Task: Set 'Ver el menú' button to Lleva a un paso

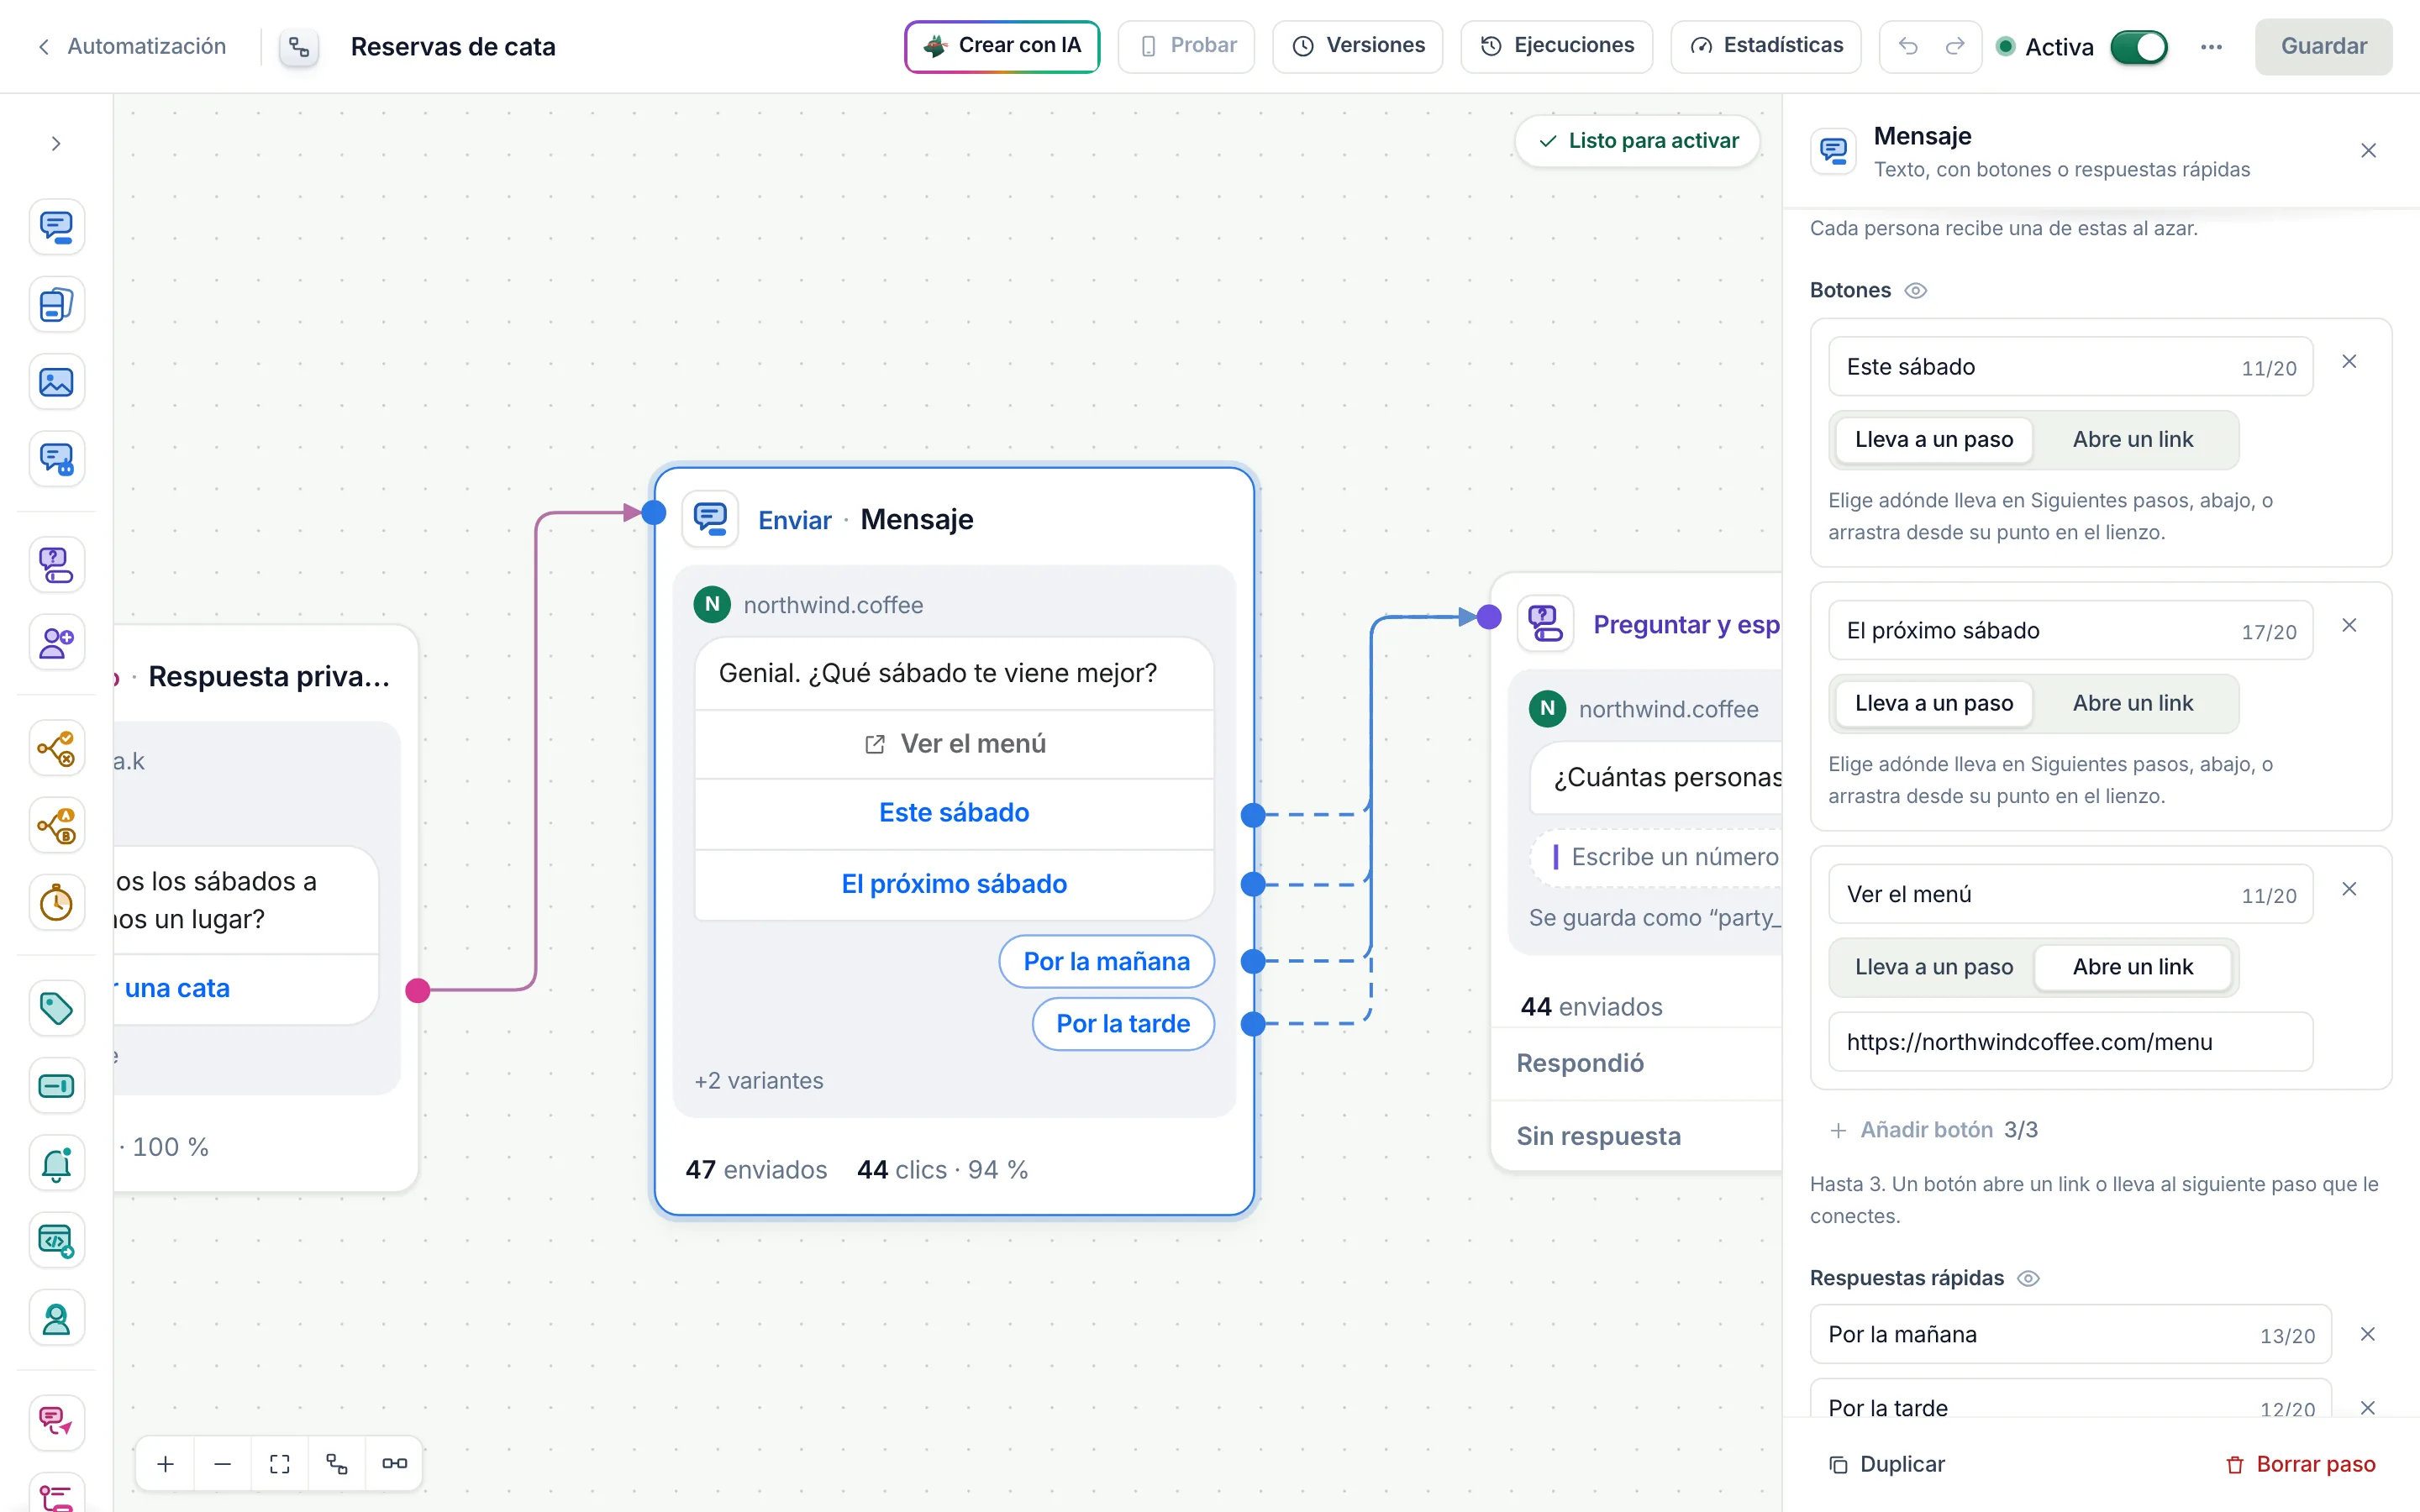Action: (x=1933, y=967)
